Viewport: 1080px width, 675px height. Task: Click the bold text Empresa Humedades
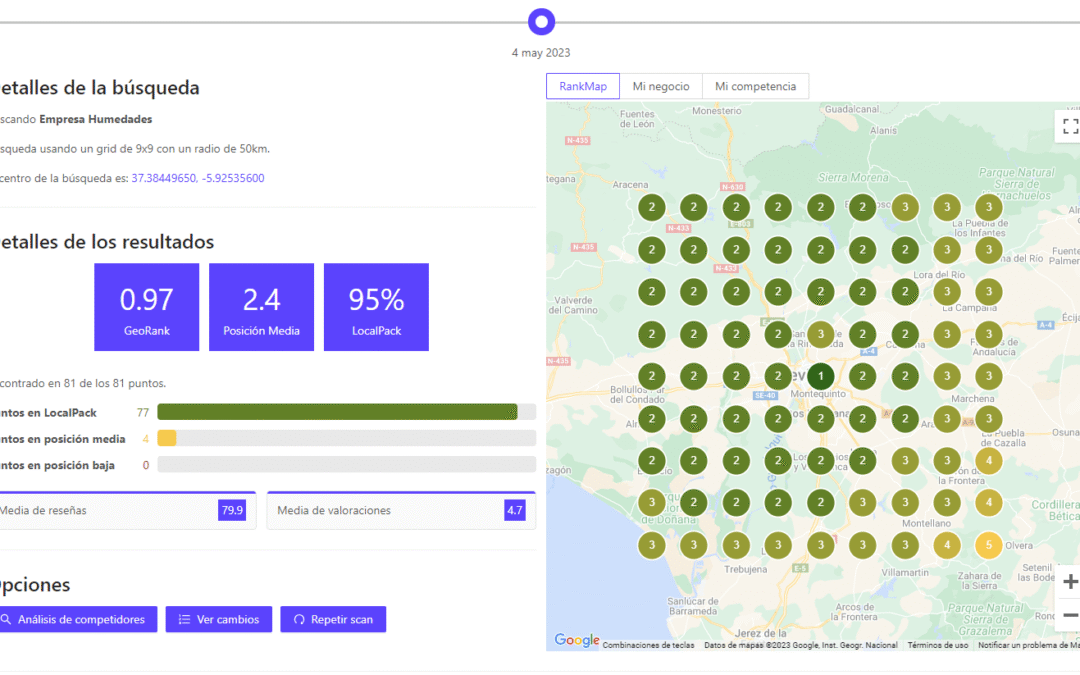96,119
